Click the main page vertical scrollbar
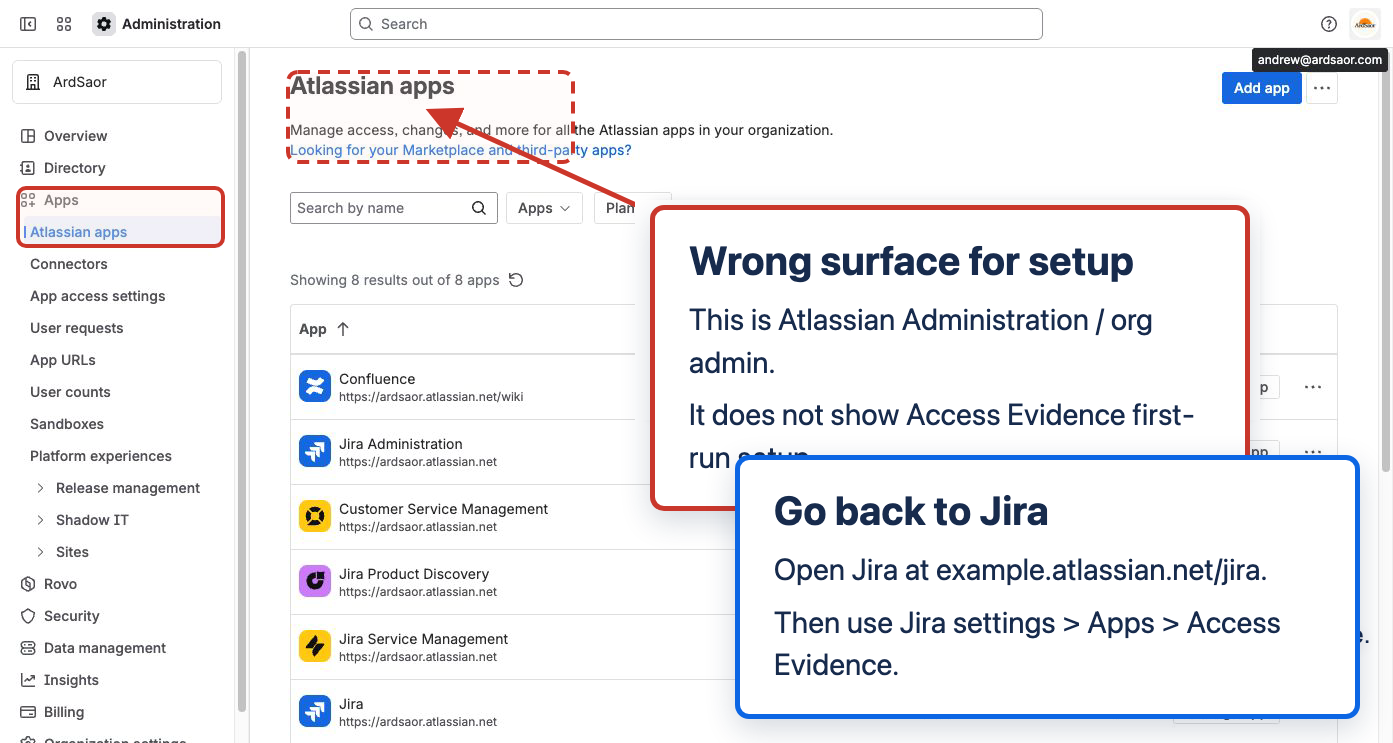Image resolution: width=1393 pixels, height=743 pixels. 1386,260
